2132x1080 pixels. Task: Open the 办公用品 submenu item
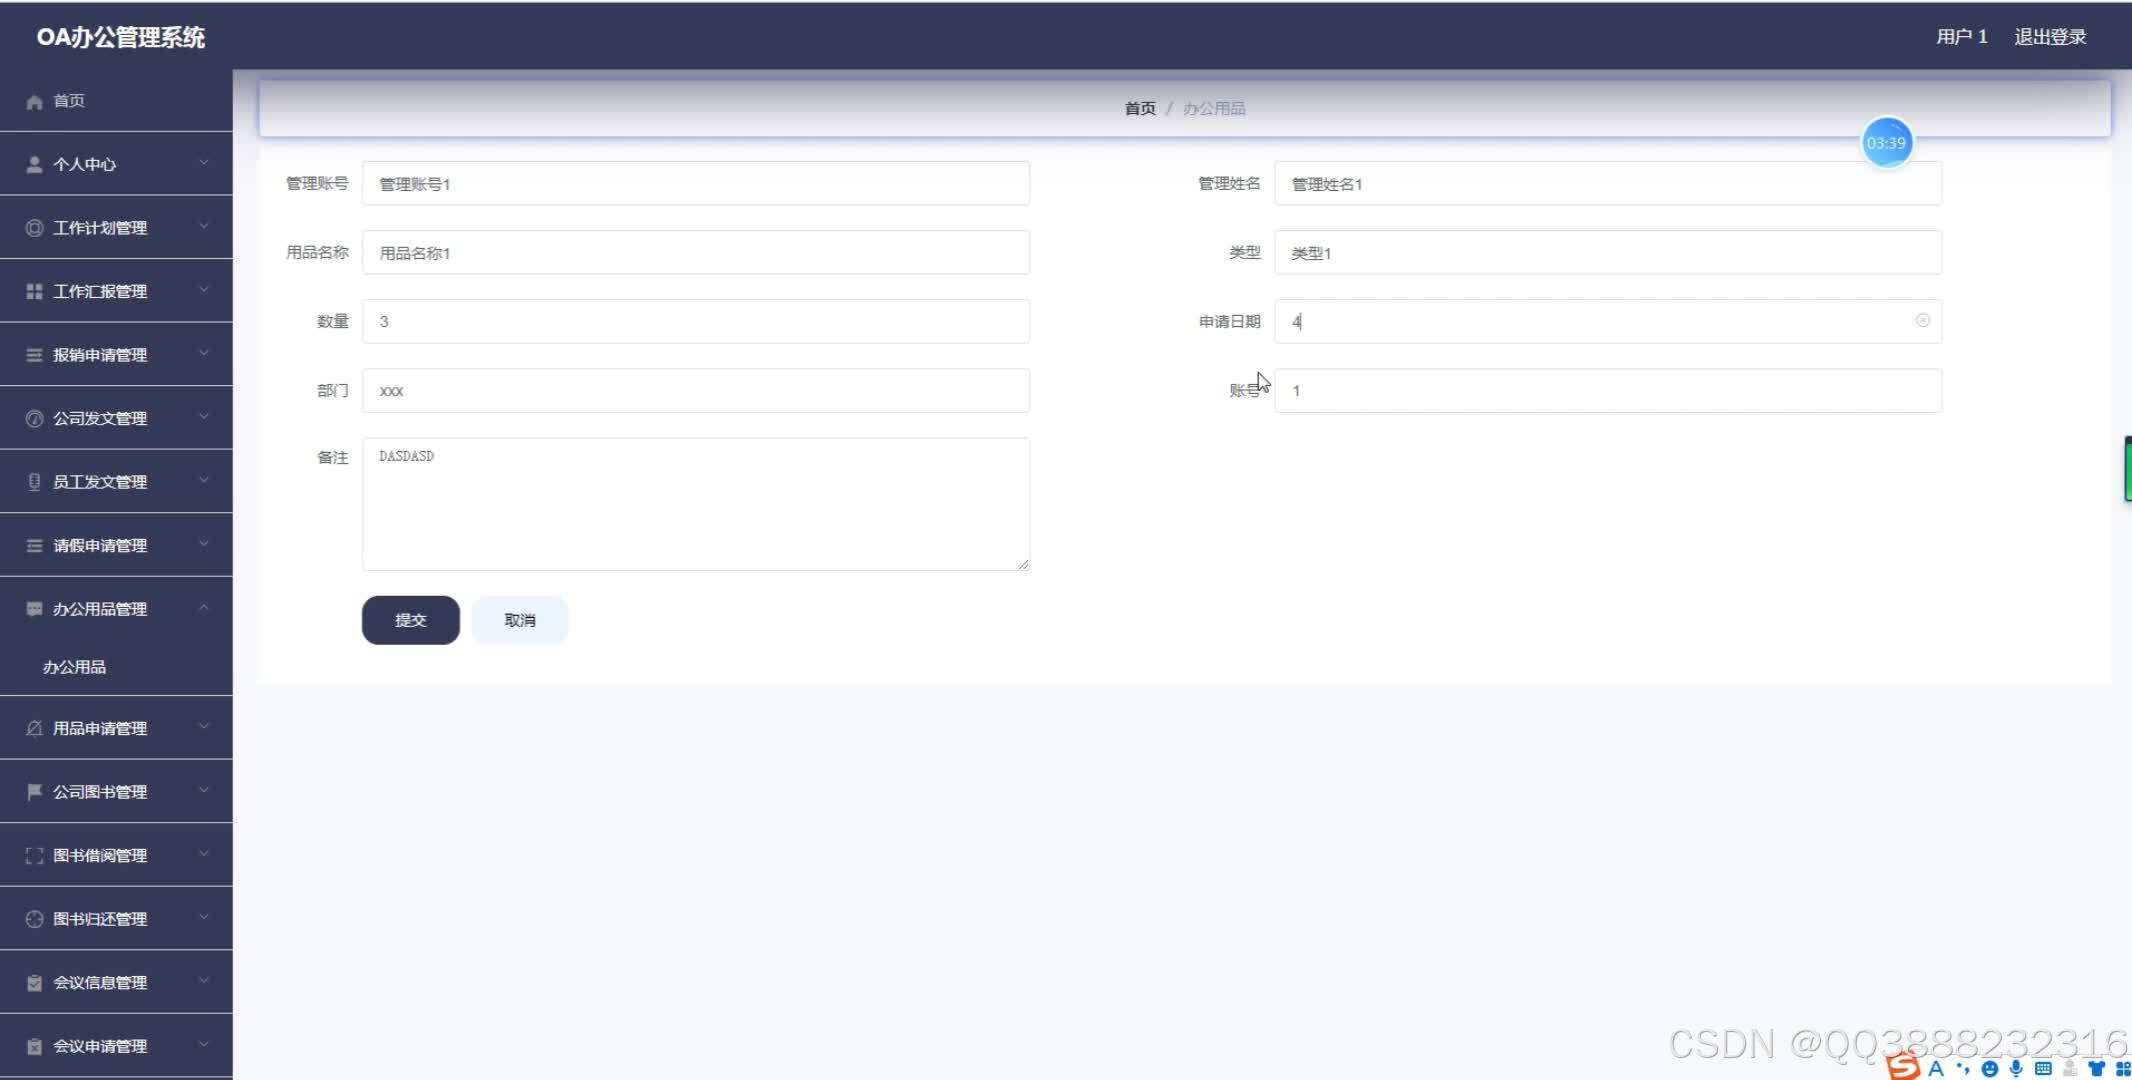[75, 667]
